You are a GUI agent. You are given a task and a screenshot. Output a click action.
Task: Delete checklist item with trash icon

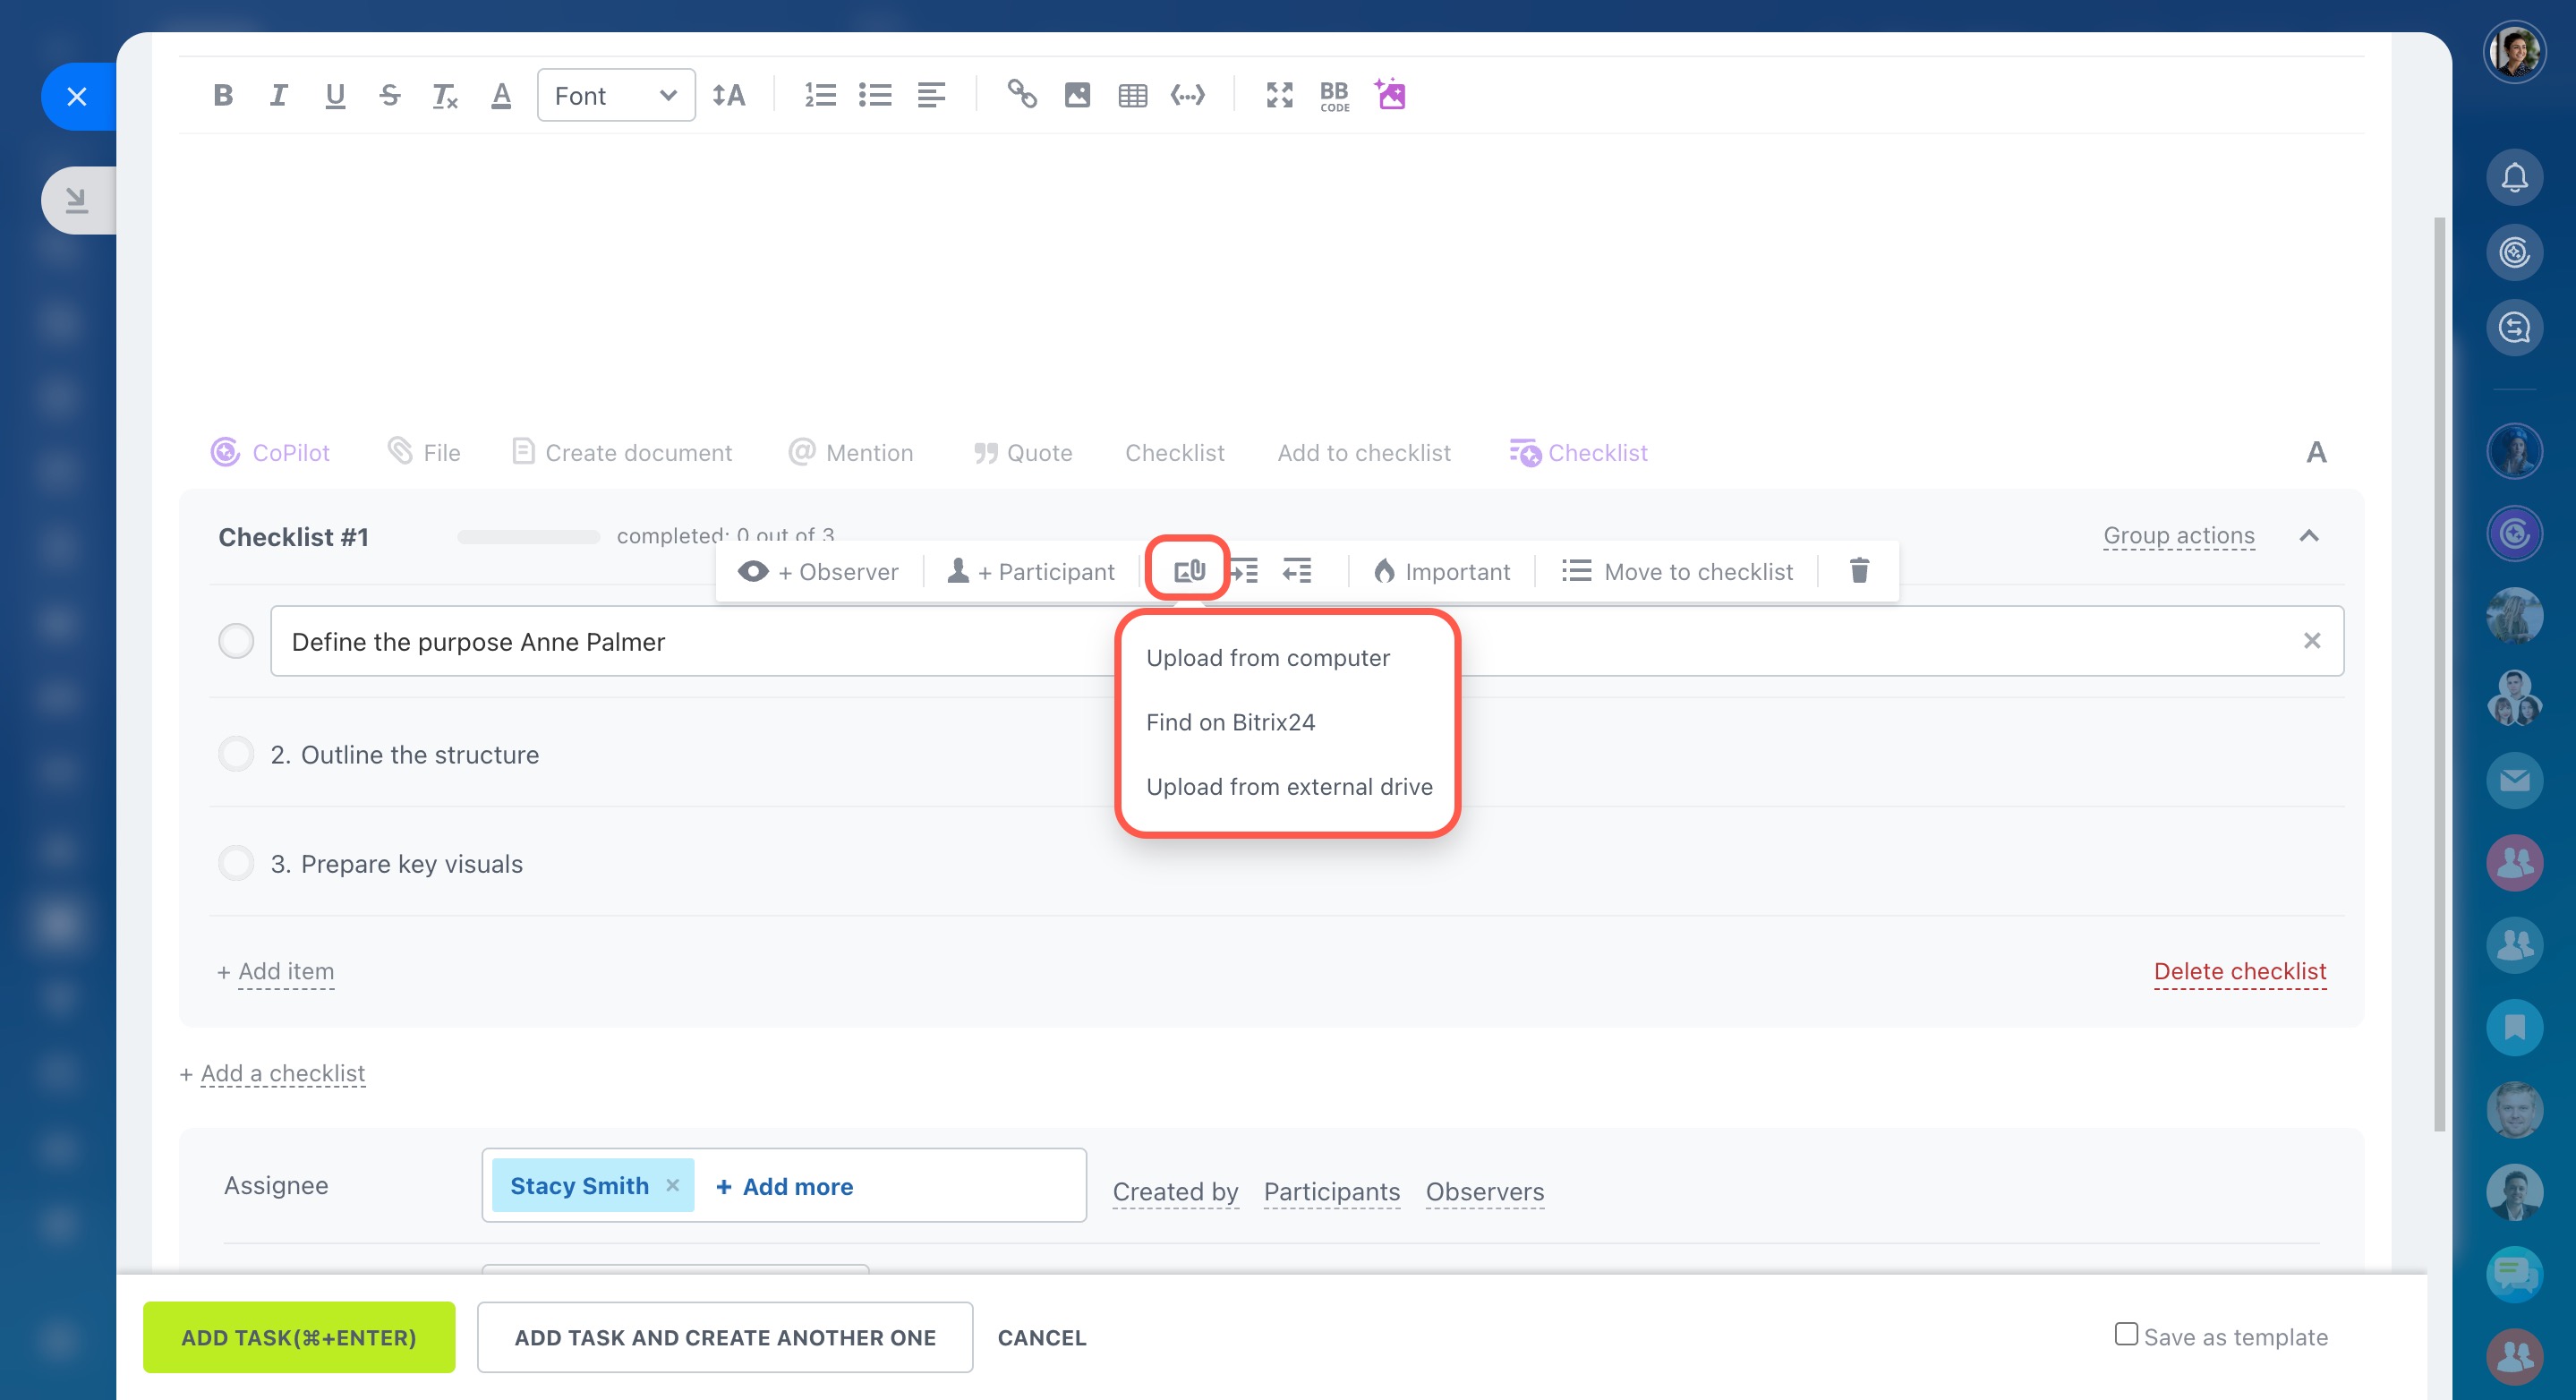(1859, 571)
